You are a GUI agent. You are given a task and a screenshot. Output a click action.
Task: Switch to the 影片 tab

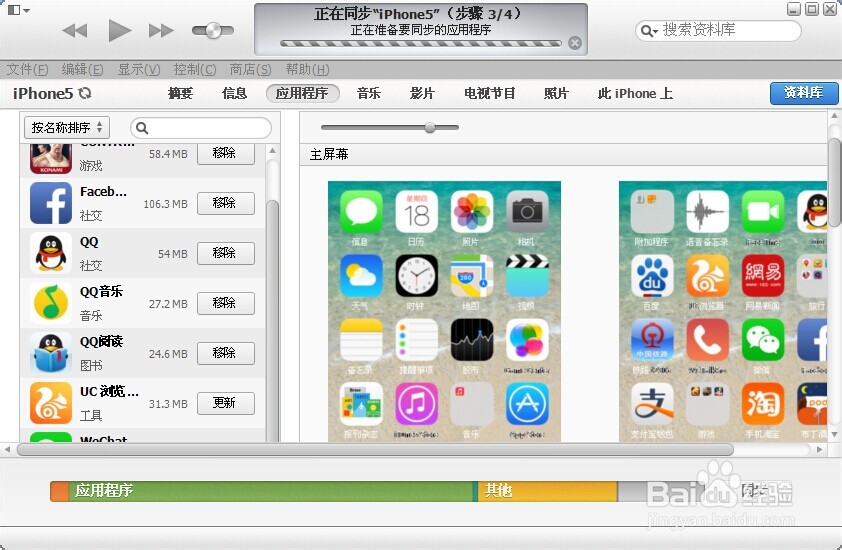[x=422, y=93]
